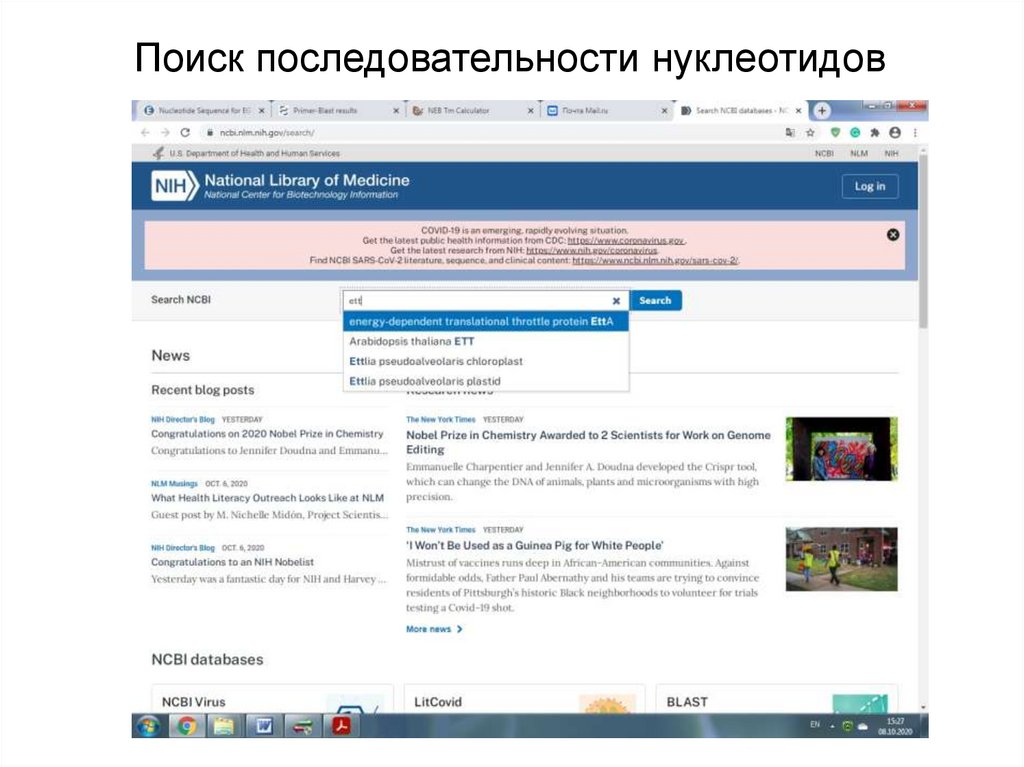Screen dimensions: 1024x767
Task: Select the 'Ettlia pseudoalveolaris chloroplast' suggestion
Action: (x=436, y=361)
